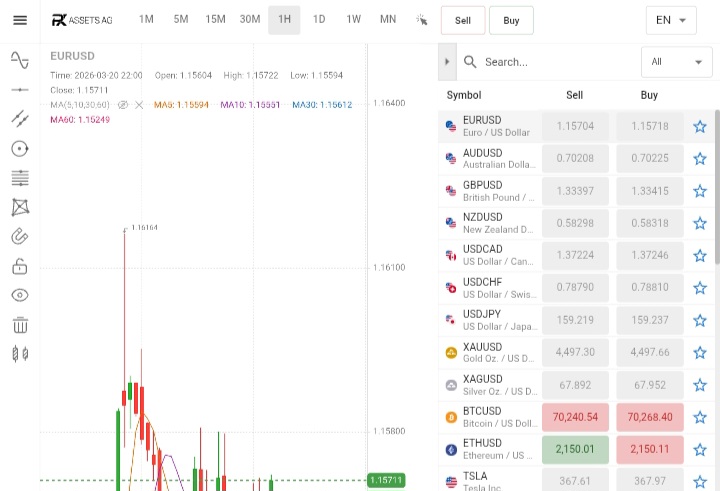Switch to the 1W timeframe

tap(354, 19)
